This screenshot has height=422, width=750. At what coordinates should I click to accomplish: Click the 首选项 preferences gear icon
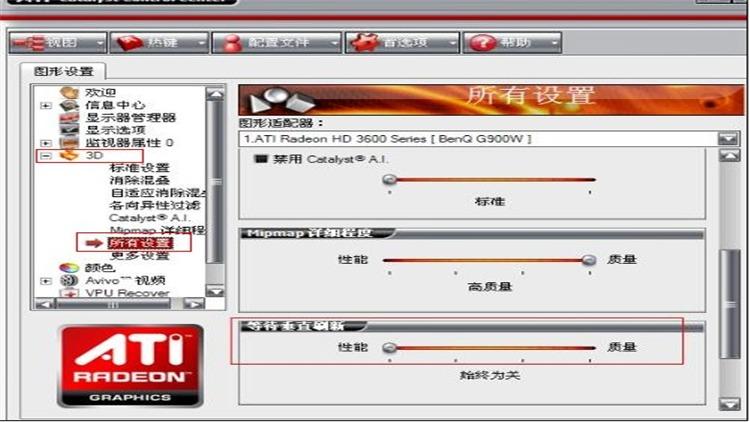coord(365,43)
